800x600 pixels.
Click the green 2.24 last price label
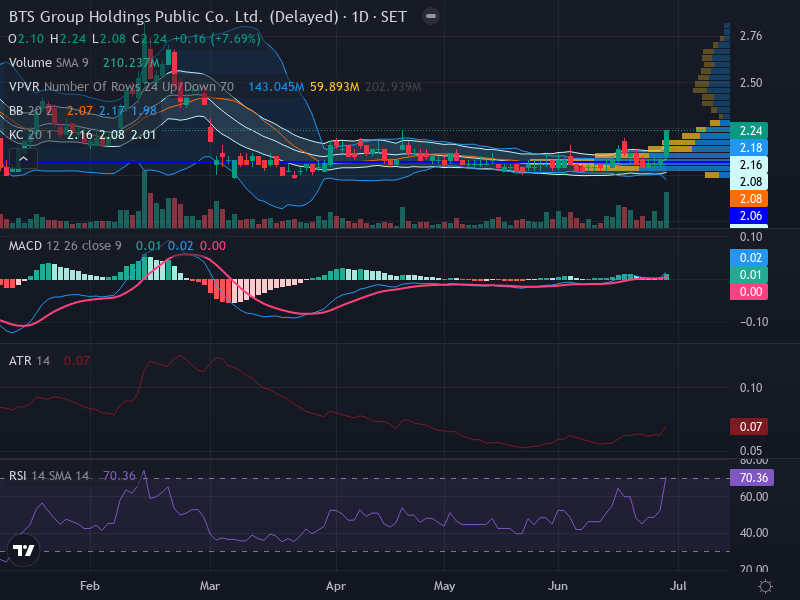point(749,131)
